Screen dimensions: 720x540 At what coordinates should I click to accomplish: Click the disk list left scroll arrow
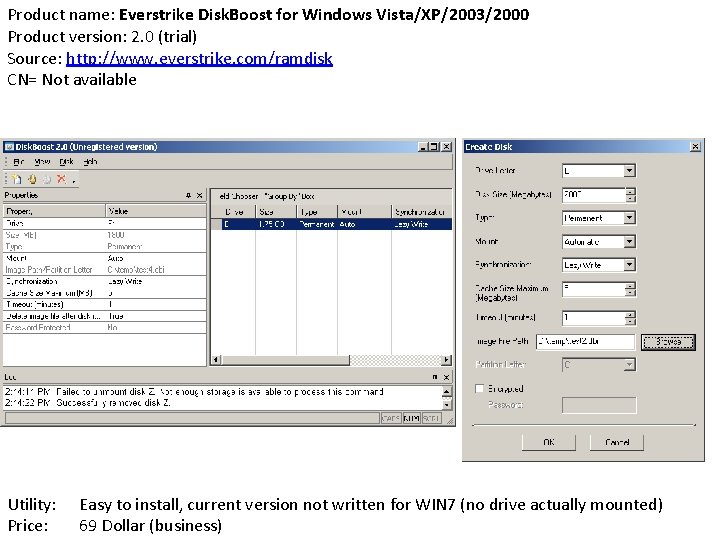point(216,360)
